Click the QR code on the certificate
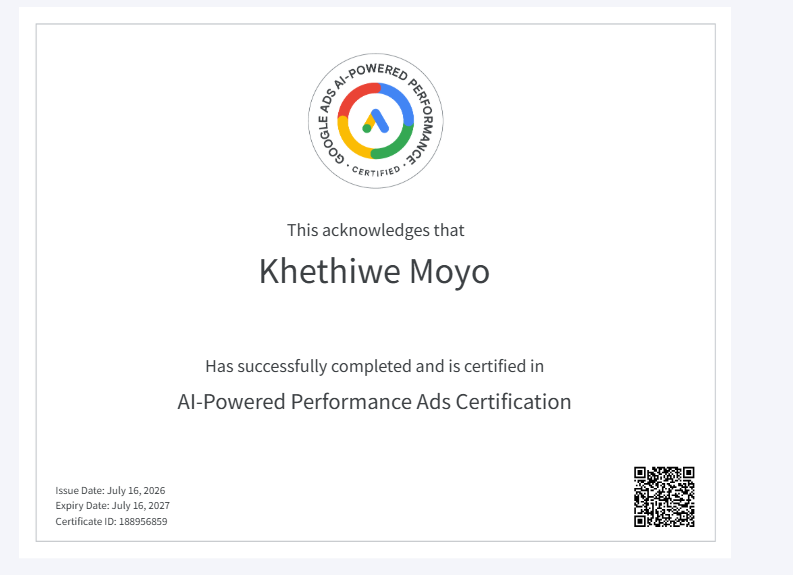 664,497
